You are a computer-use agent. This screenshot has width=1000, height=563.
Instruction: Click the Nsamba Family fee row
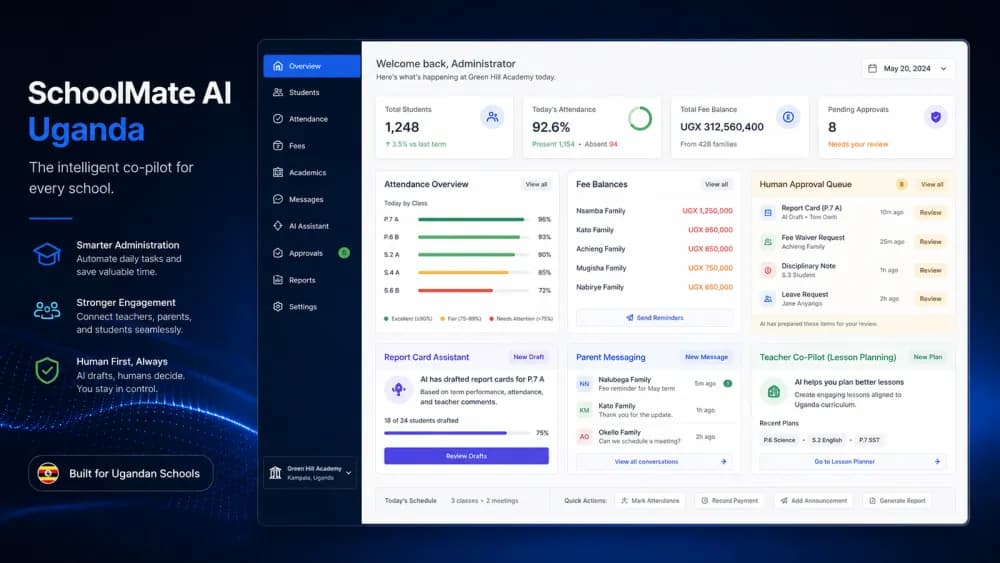654,211
